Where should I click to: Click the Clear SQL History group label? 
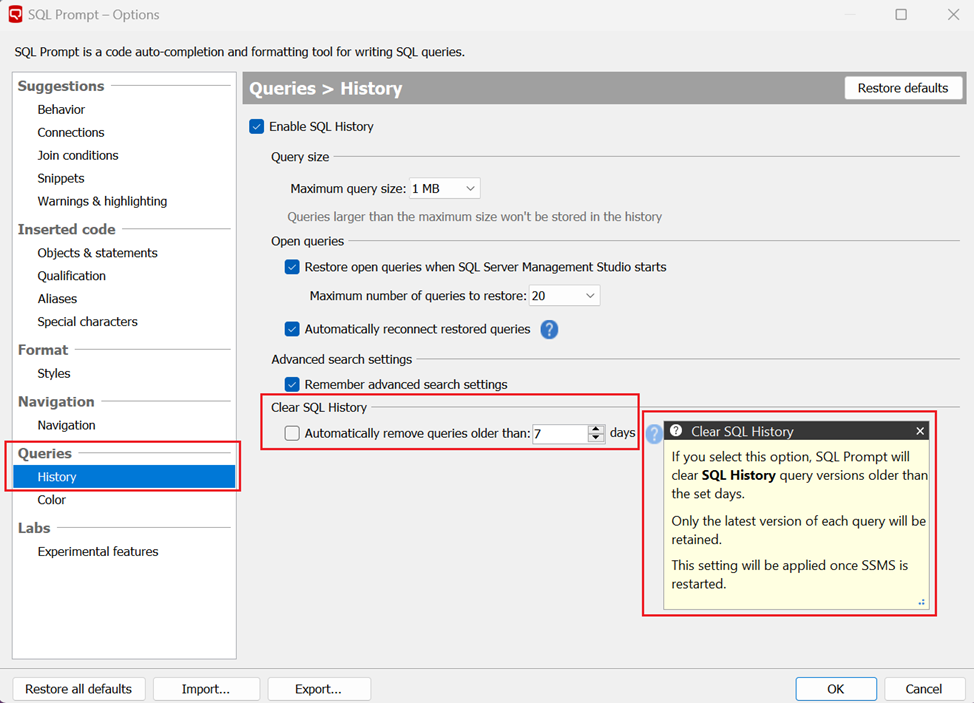click(x=319, y=407)
